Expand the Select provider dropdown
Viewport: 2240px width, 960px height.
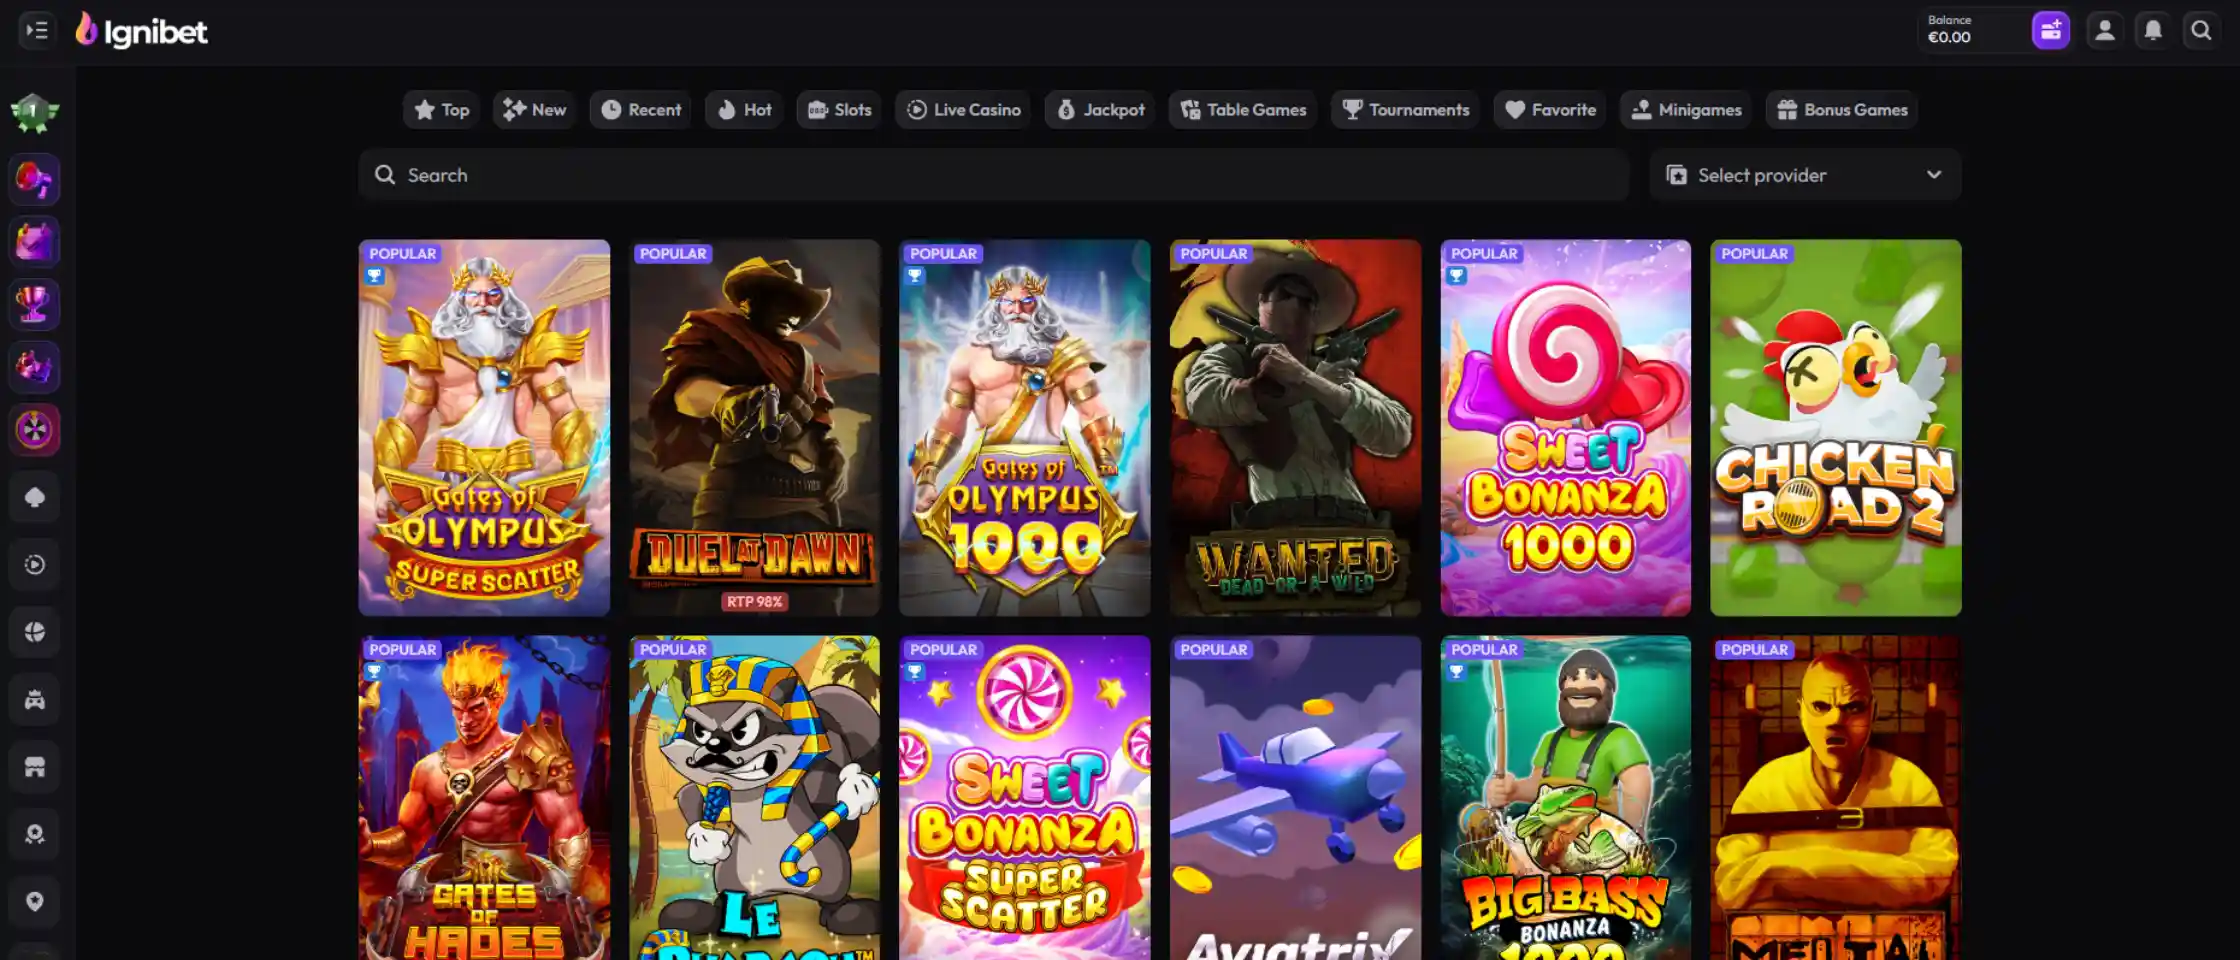[x=1805, y=175]
